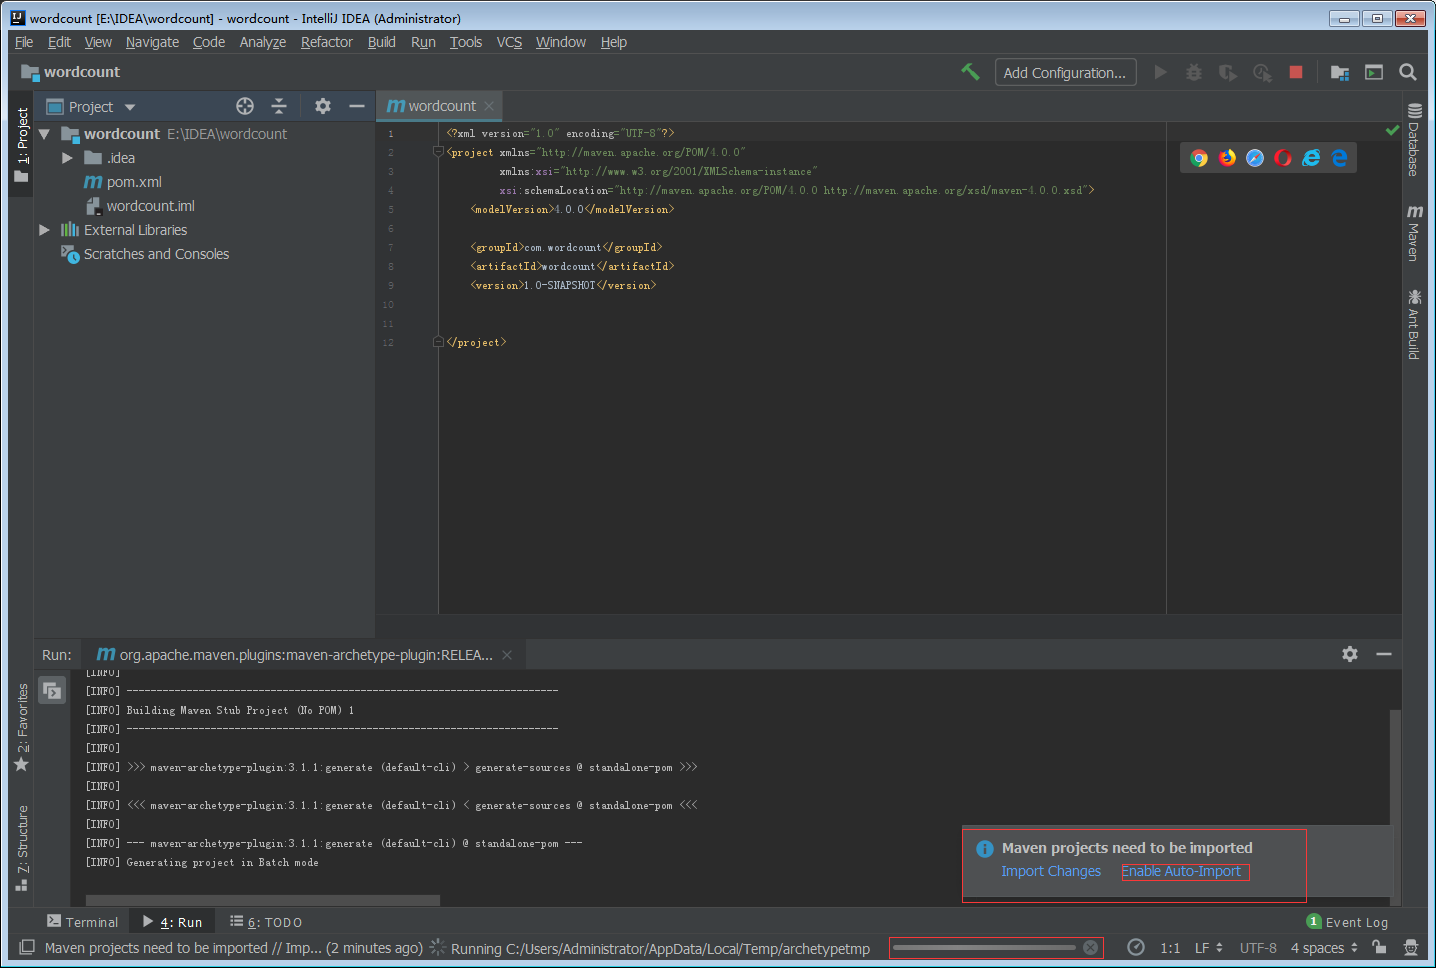Toggle the Ant Build side tool window
The width and height of the screenshot is (1436, 968).
(x=1413, y=325)
